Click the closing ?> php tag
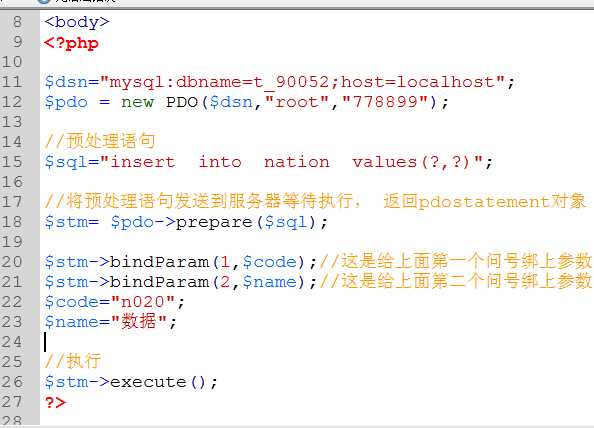This screenshot has width=594, height=428. click(x=55, y=402)
